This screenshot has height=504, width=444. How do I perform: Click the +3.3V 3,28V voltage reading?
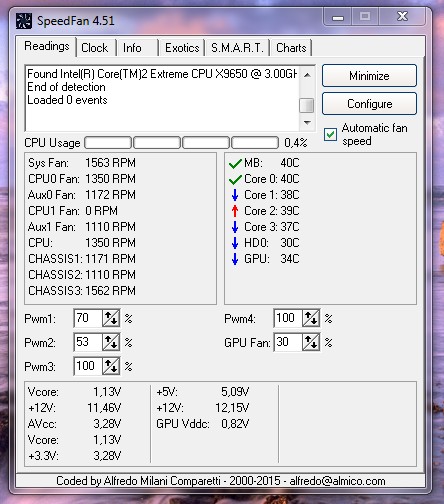74,456
